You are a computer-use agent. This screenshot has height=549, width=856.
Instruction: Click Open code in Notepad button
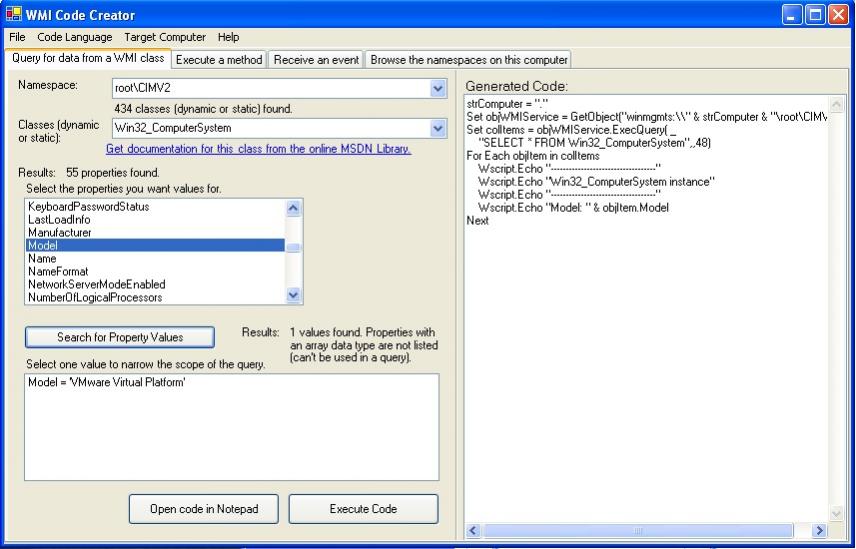click(204, 509)
